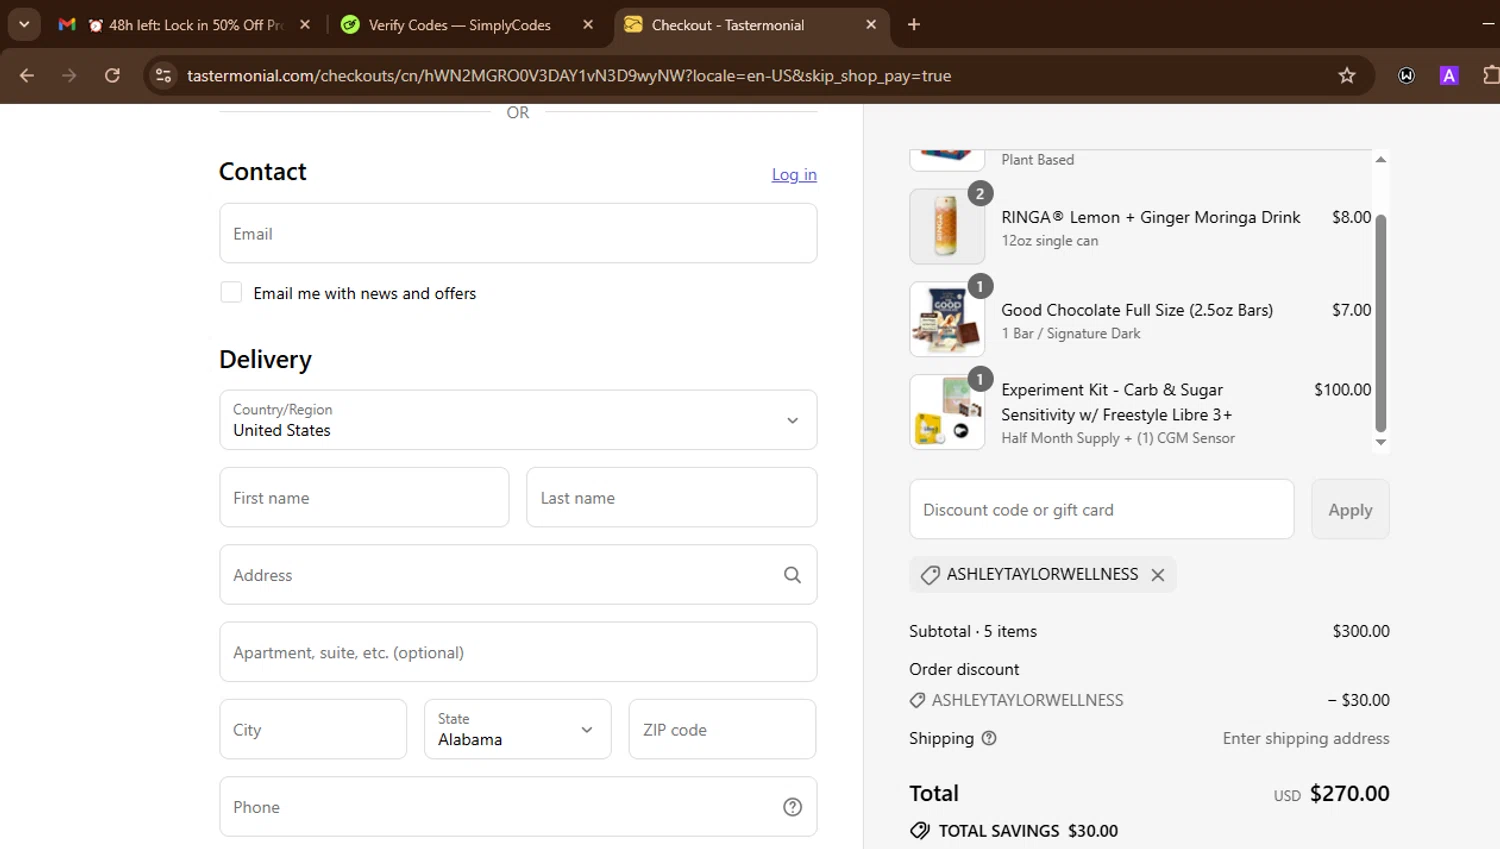This screenshot has height=849, width=1500.
Task: Click the Experiment Kit product thumbnail
Action: coord(947,412)
